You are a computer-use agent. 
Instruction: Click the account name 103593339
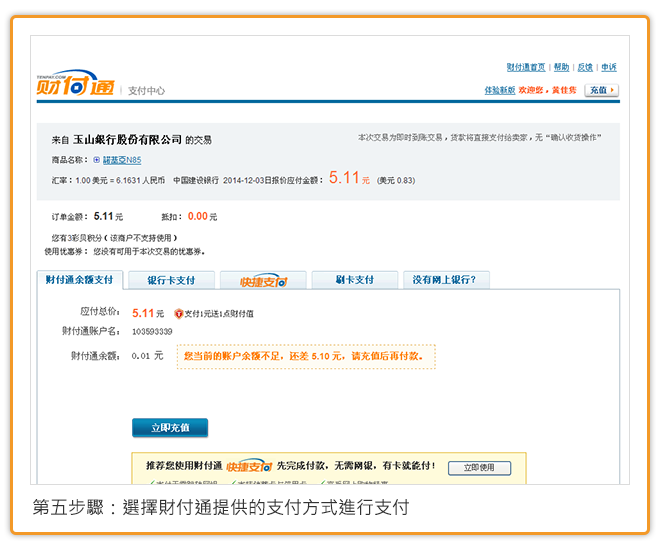pyautogui.click(x=152, y=332)
